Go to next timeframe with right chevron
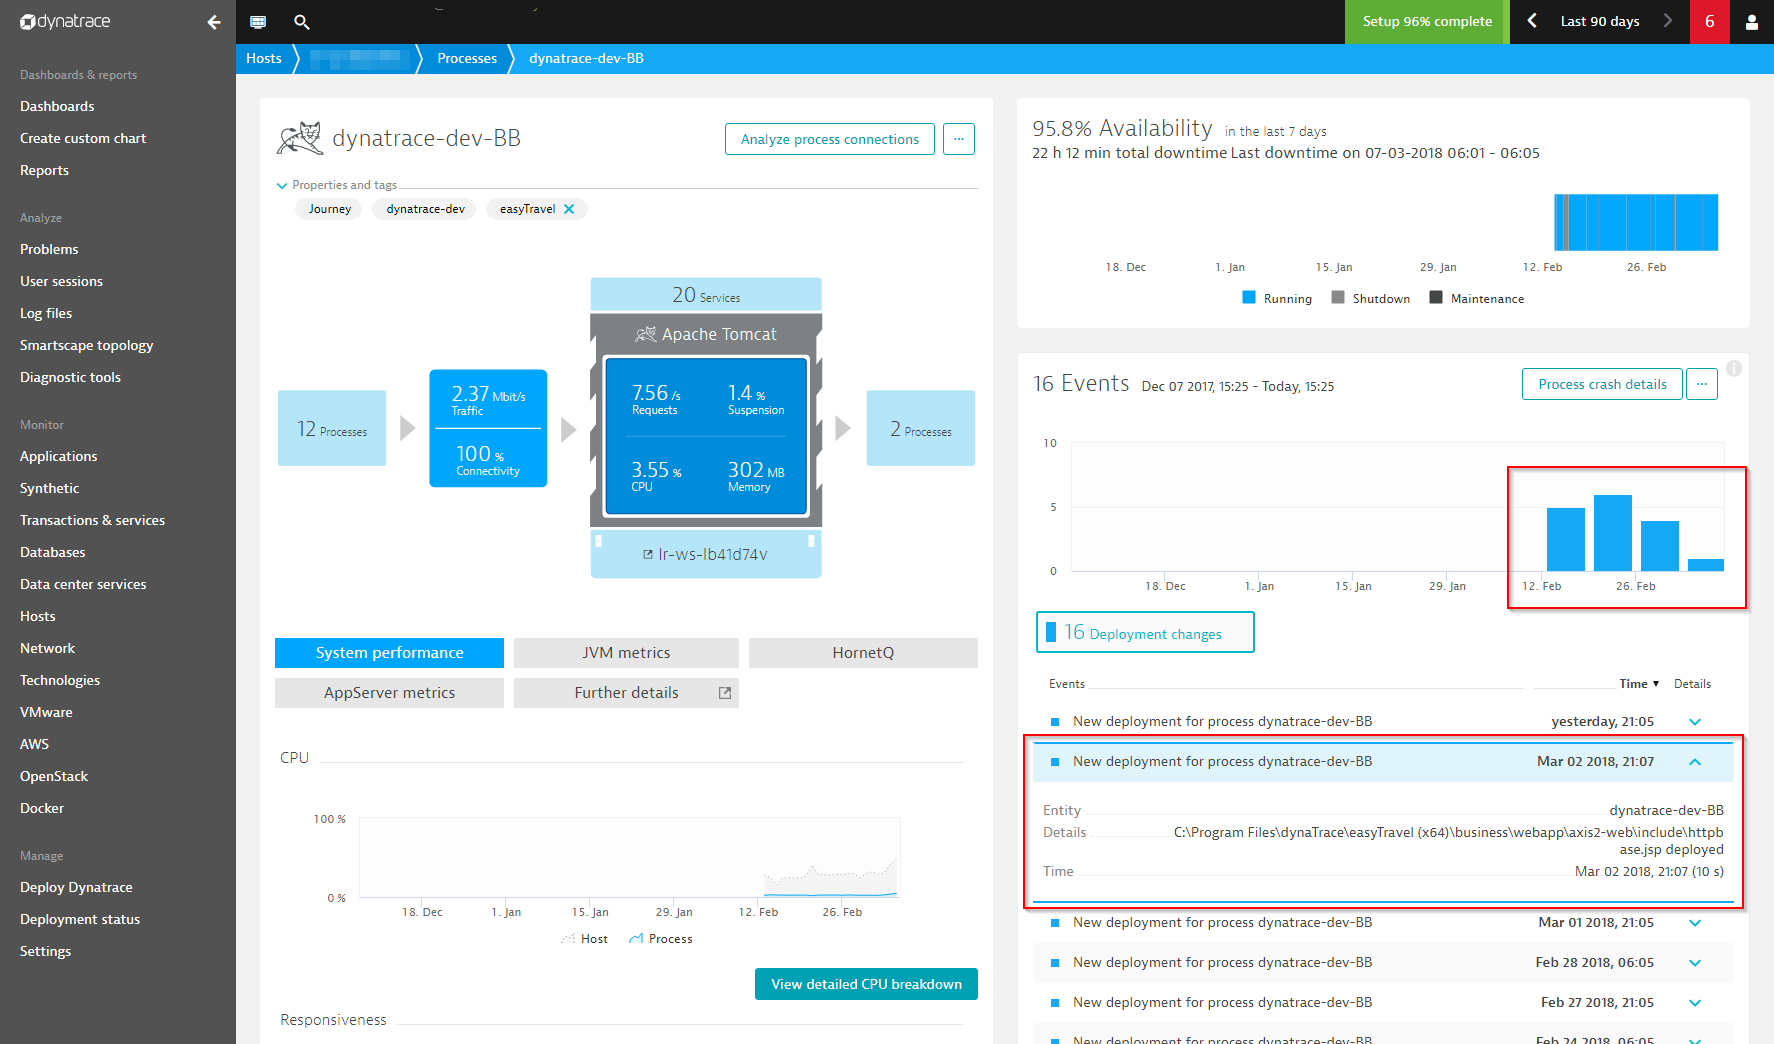The height and width of the screenshot is (1044, 1774). [1667, 21]
